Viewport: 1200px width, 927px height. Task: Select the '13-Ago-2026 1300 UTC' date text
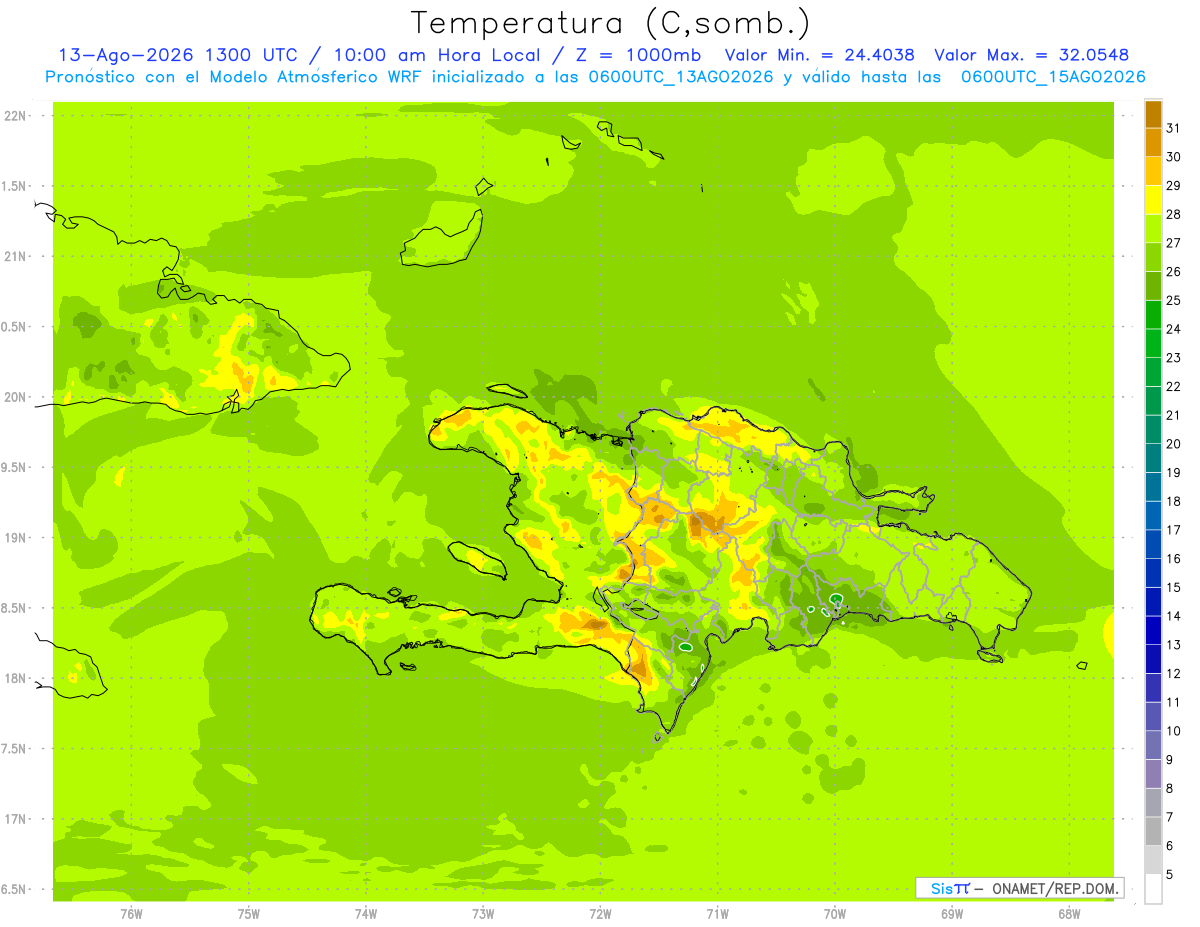pyautogui.click(x=177, y=55)
